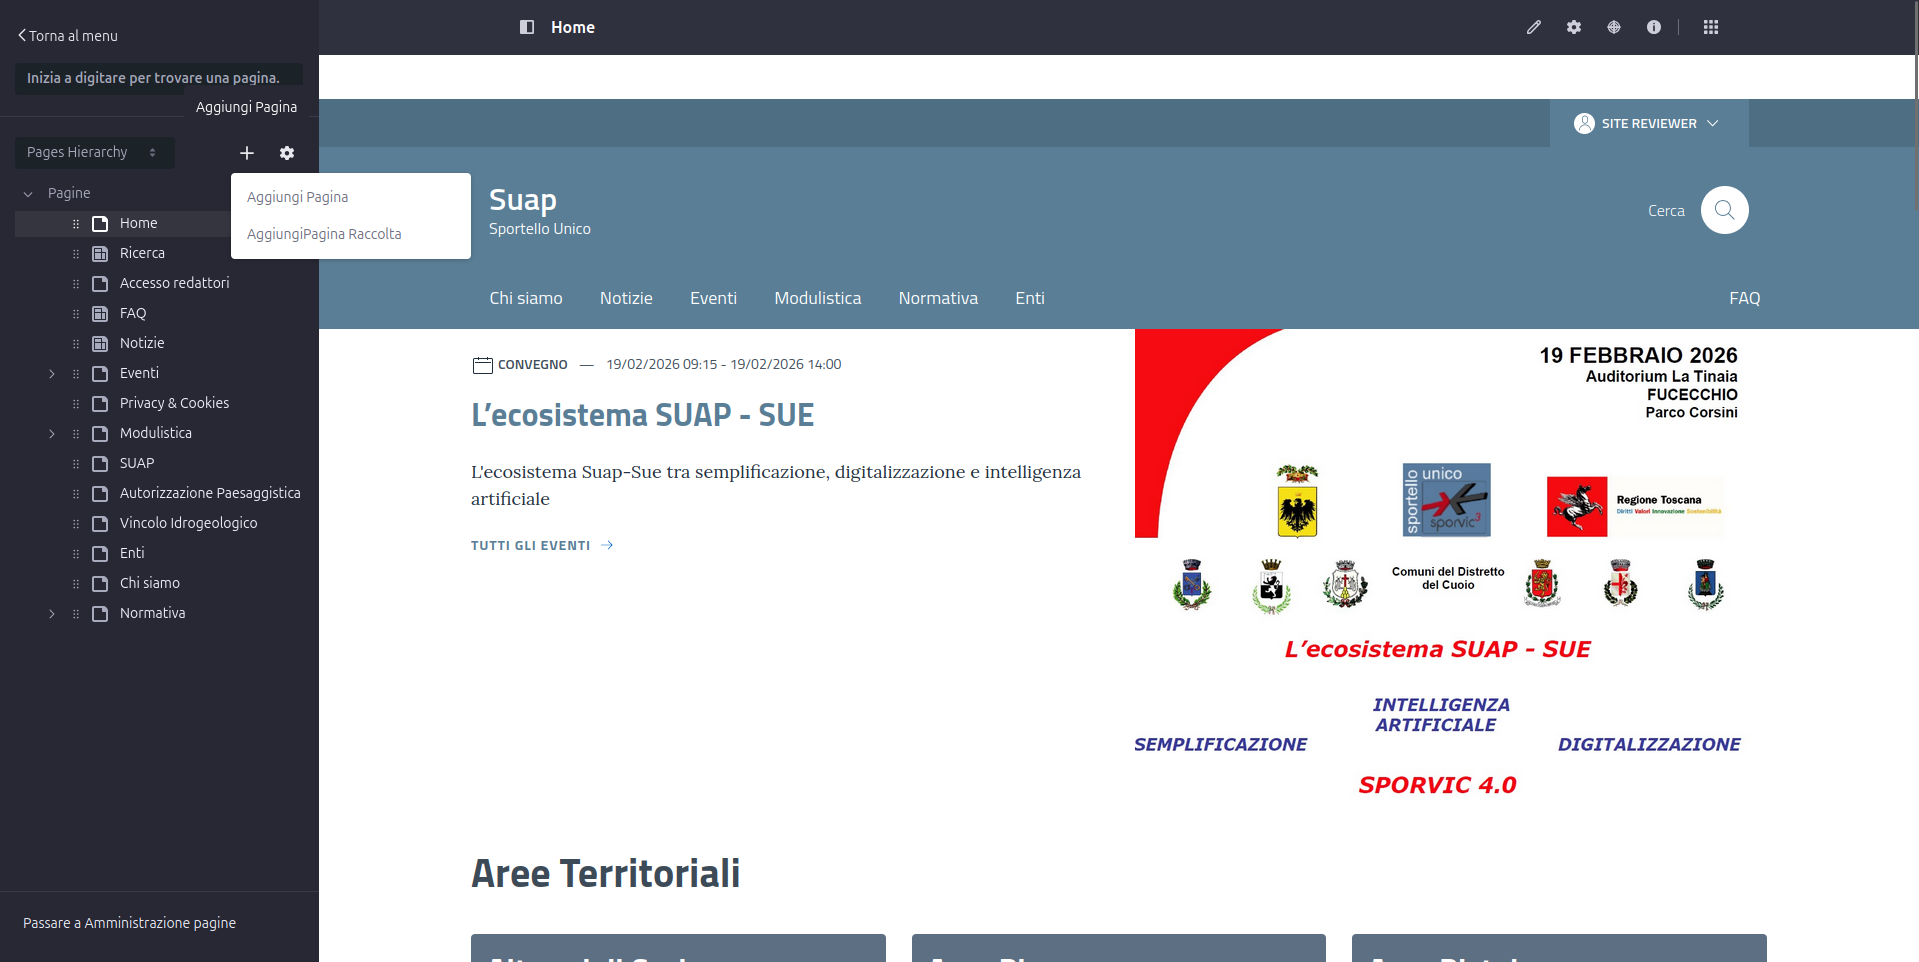Click the Cerca magnifier search button
Viewport: 1919px width, 962px height.
pos(1724,210)
